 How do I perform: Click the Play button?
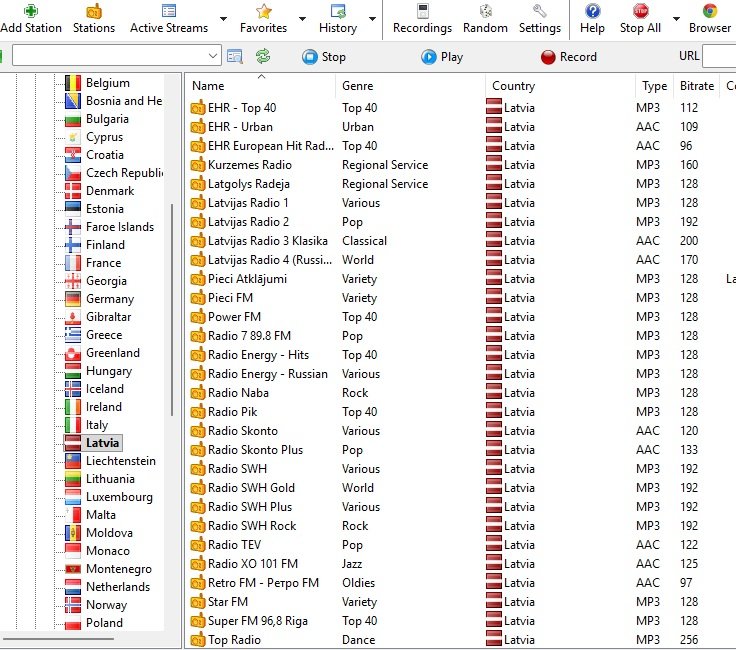click(442, 57)
